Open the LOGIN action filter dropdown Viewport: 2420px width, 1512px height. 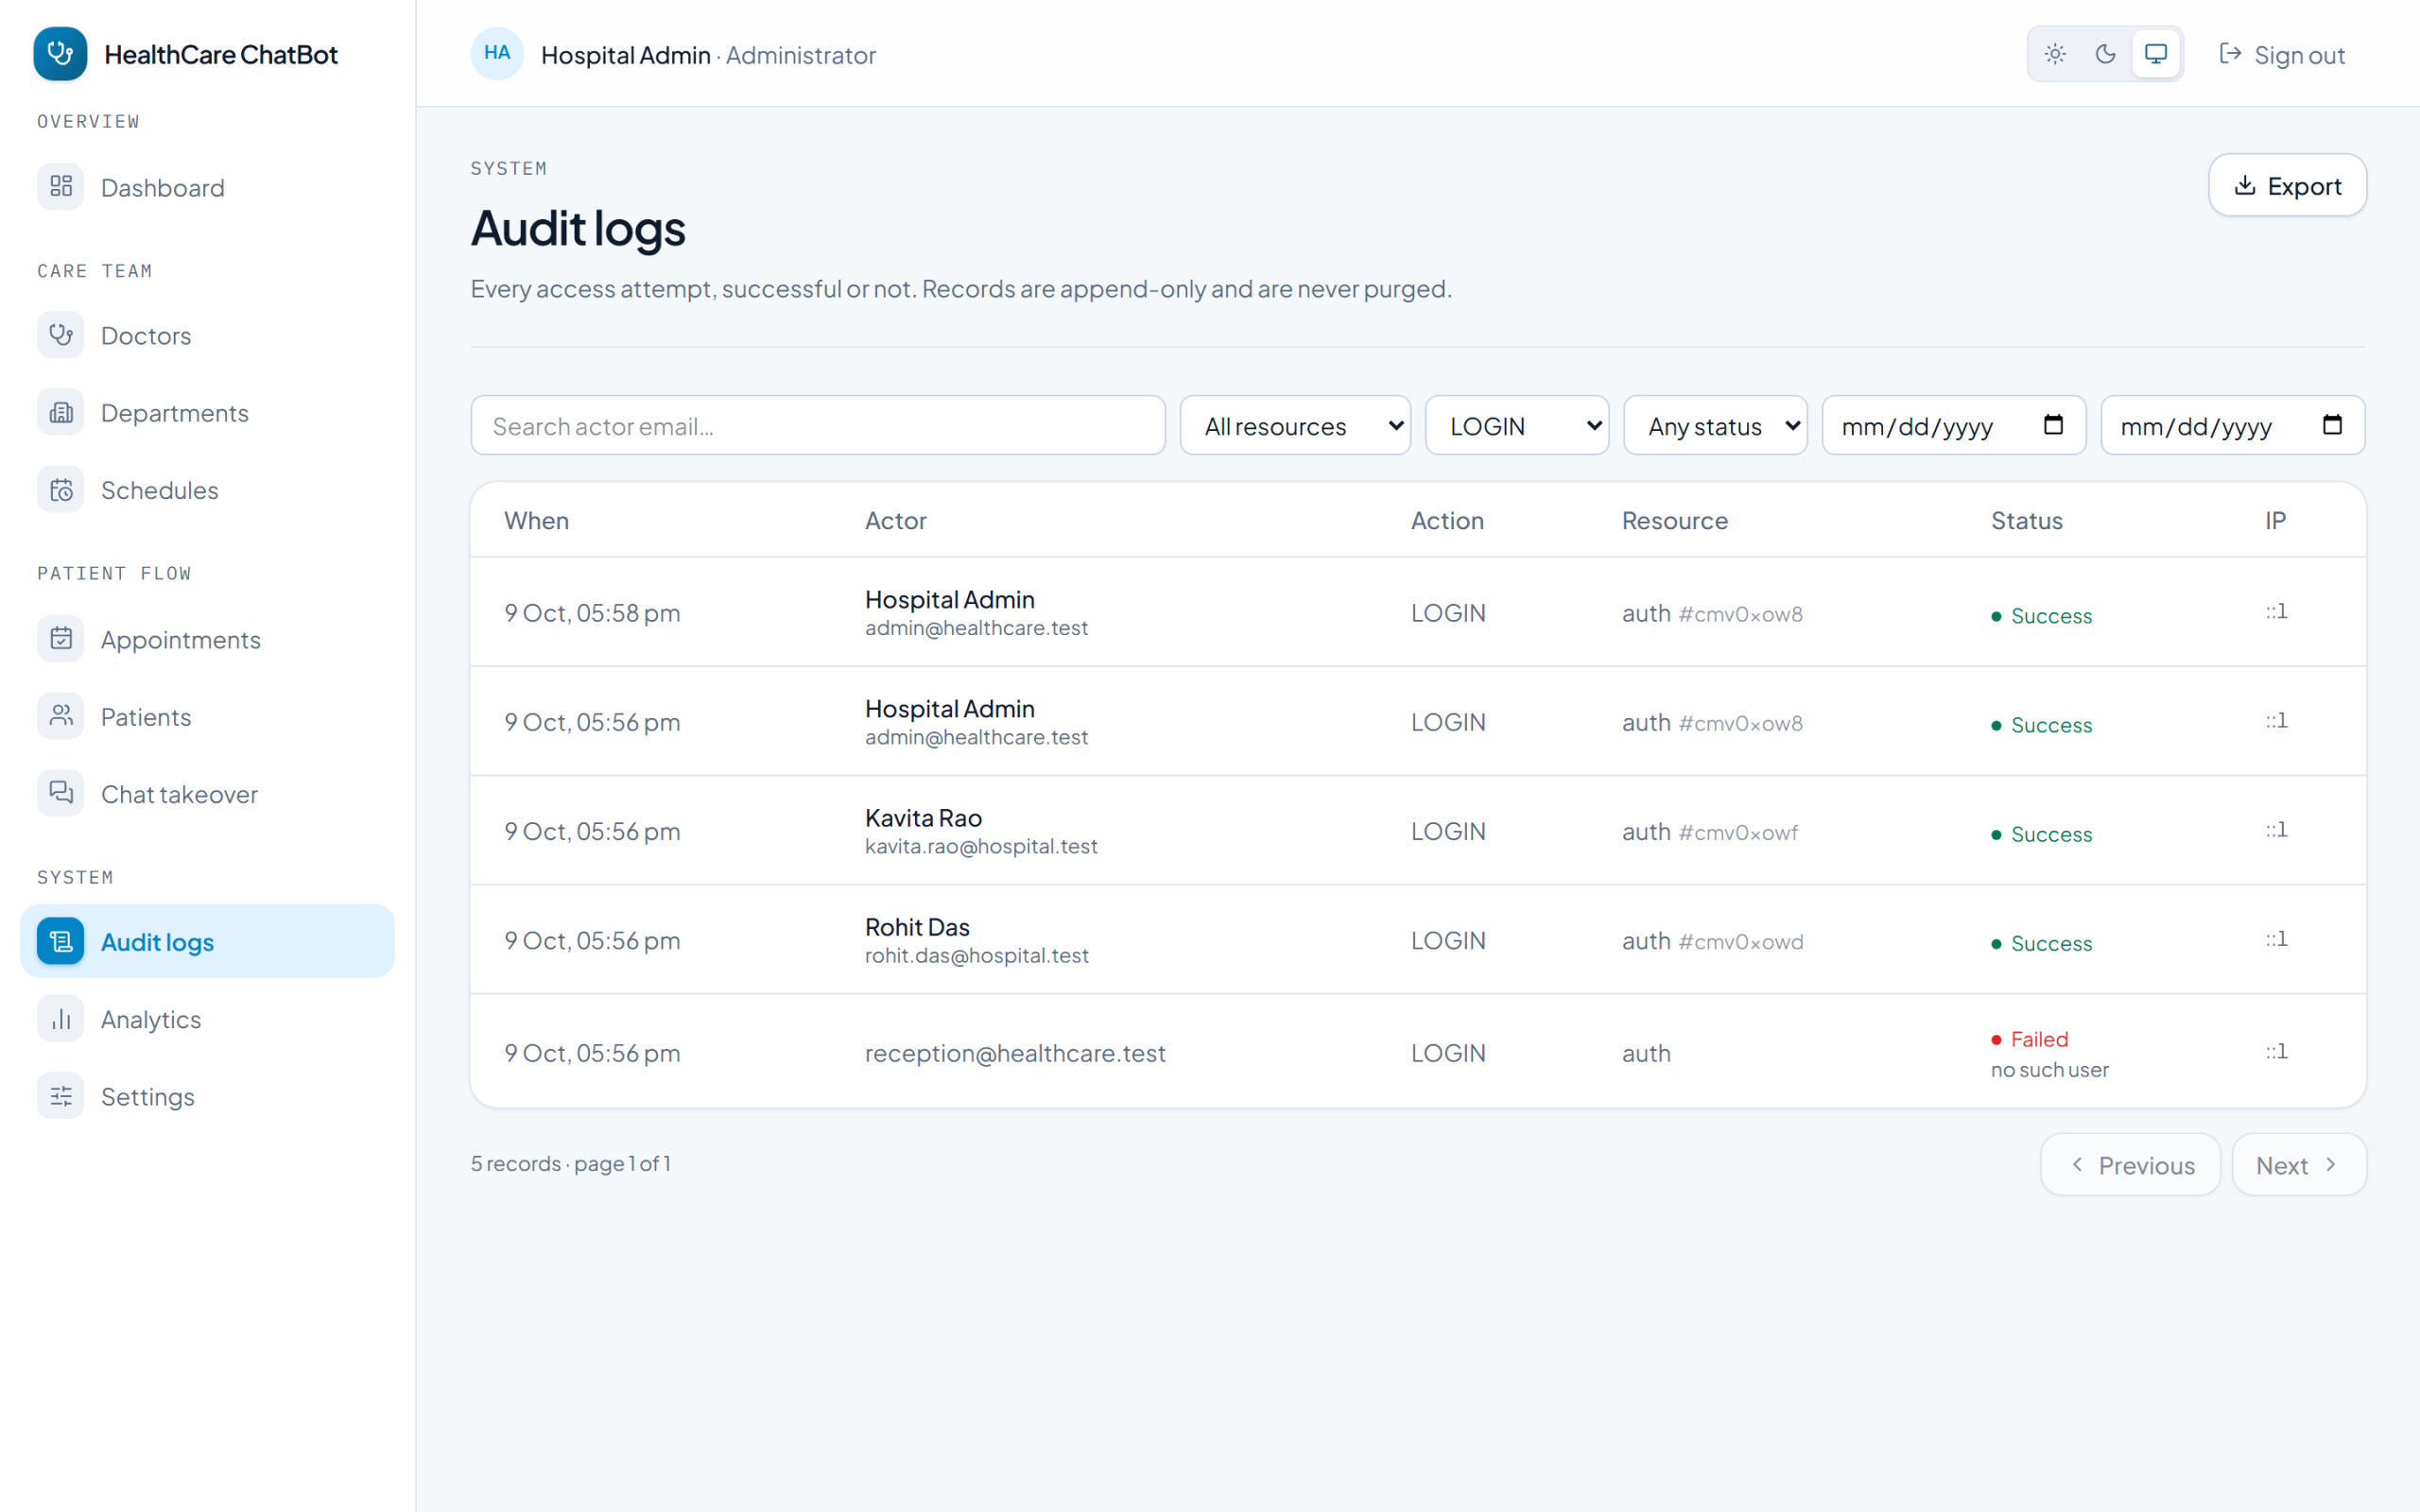(1517, 426)
